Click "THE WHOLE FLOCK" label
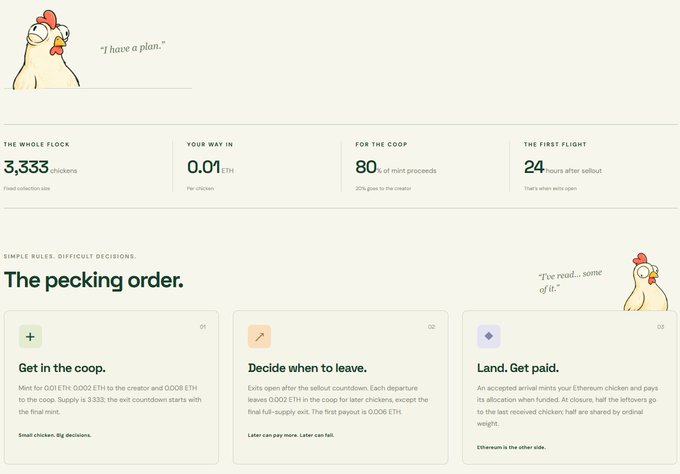Image resolution: width=680 pixels, height=474 pixels. [x=36, y=144]
